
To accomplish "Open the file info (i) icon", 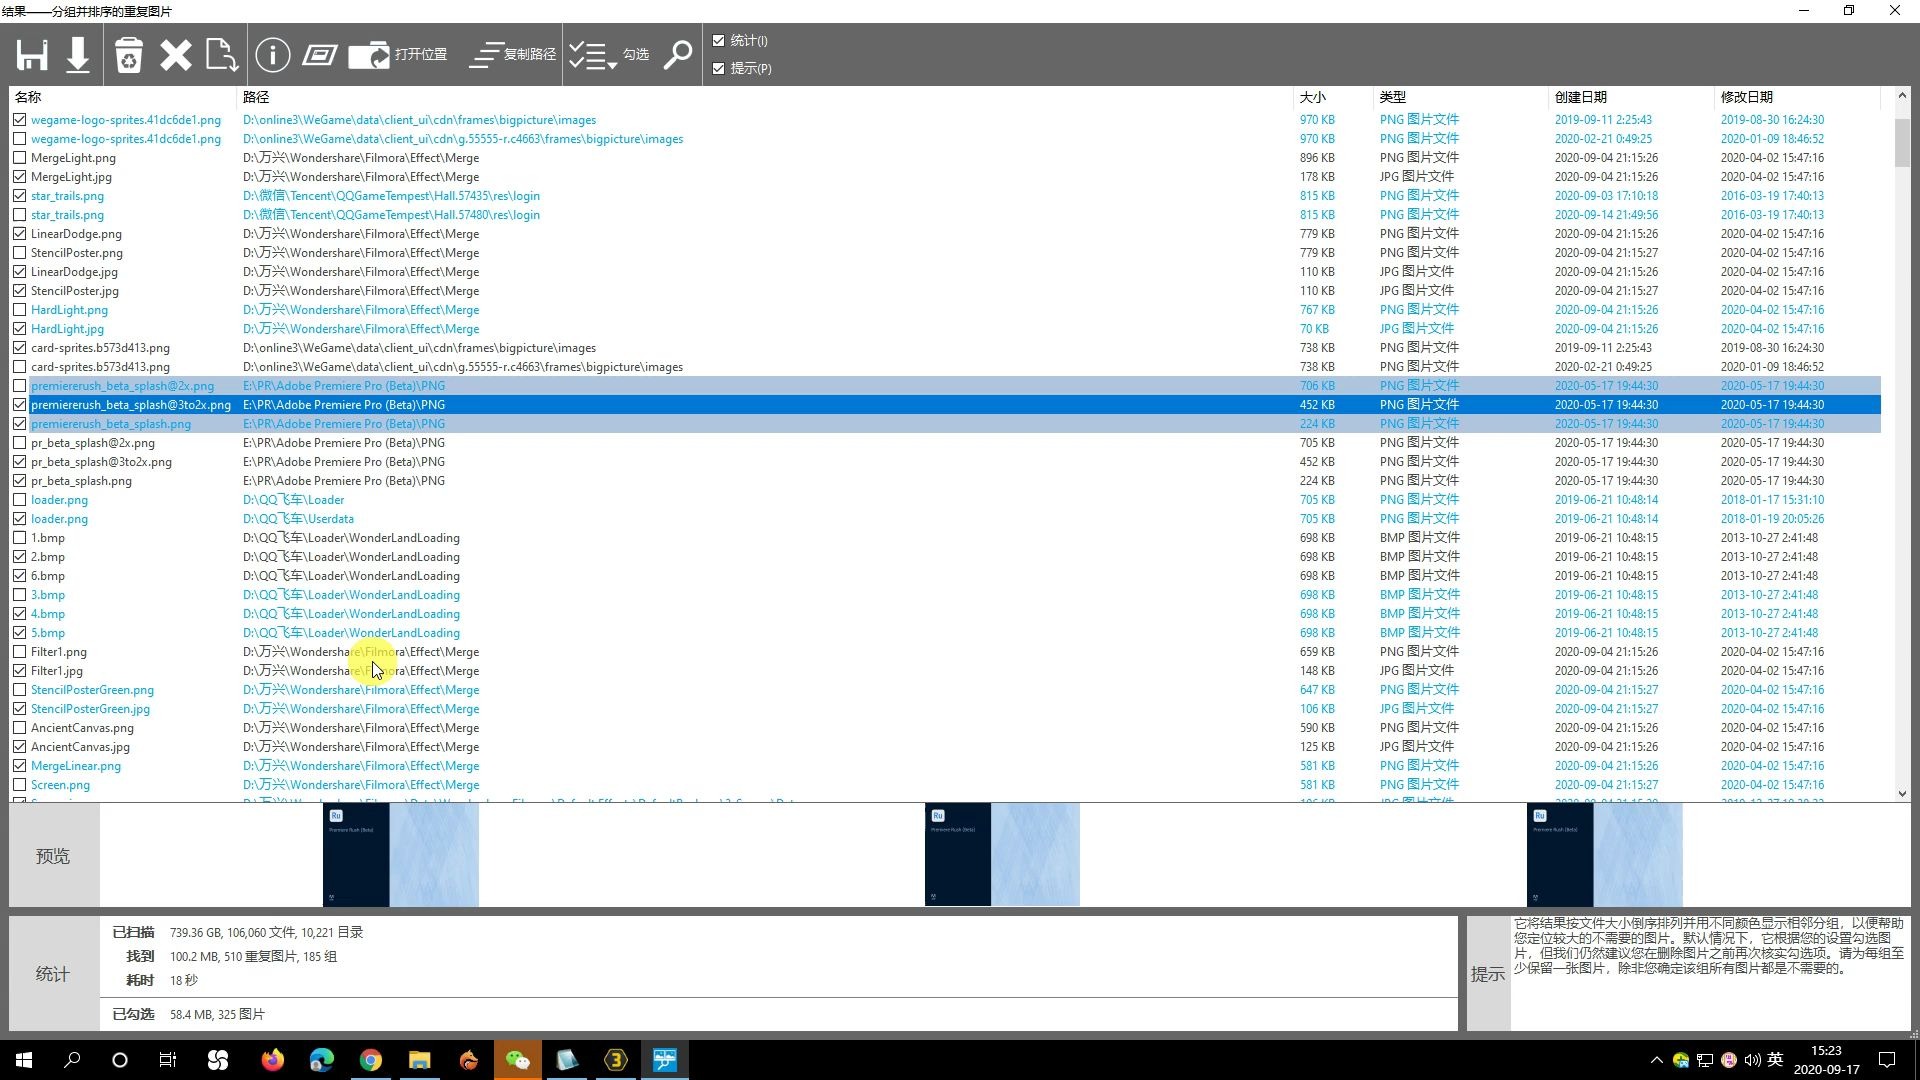I will tap(272, 55).
